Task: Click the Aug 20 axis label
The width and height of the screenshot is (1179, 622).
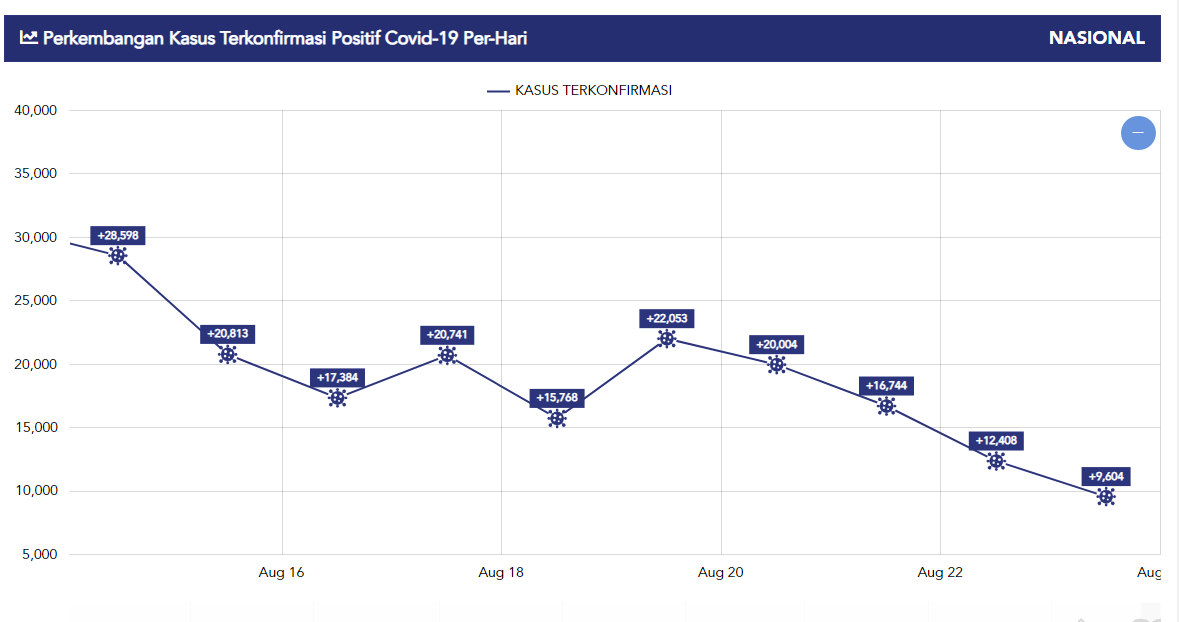Action: click(721, 572)
